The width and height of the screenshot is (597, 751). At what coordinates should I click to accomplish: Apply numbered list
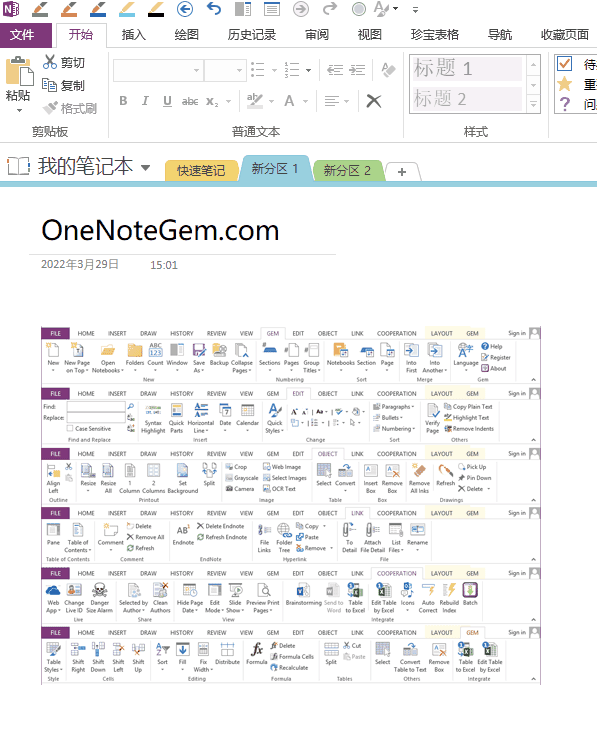(292, 70)
